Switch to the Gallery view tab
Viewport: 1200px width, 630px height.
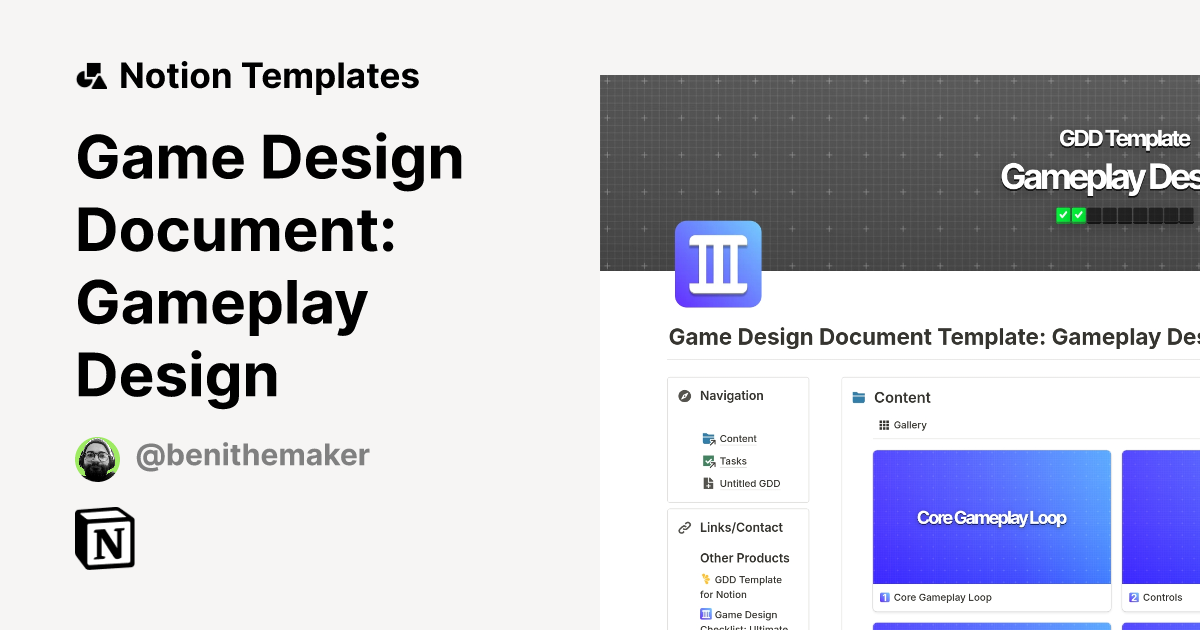coord(902,425)
